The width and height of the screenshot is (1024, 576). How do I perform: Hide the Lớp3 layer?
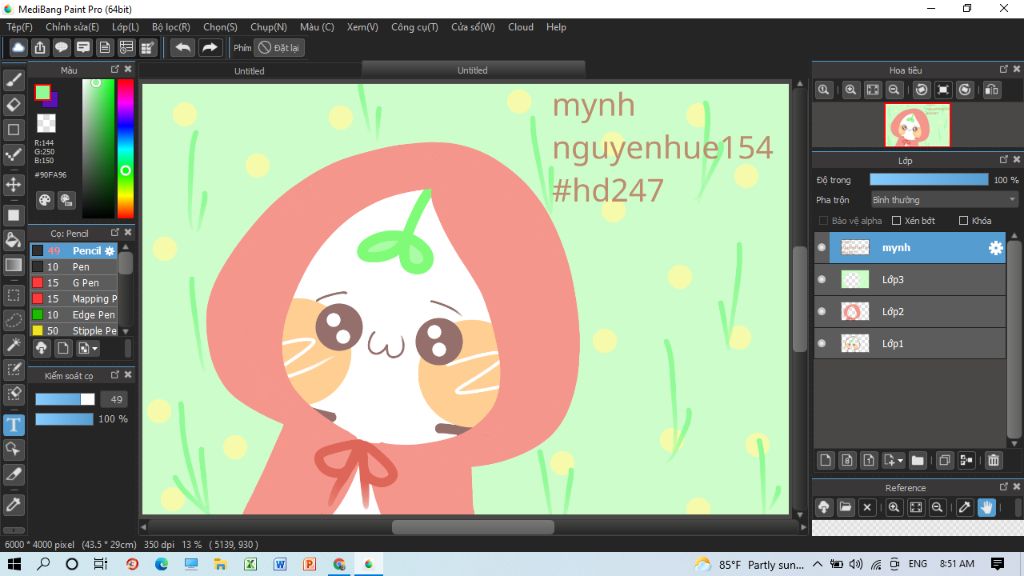click(x=822, y=280)
